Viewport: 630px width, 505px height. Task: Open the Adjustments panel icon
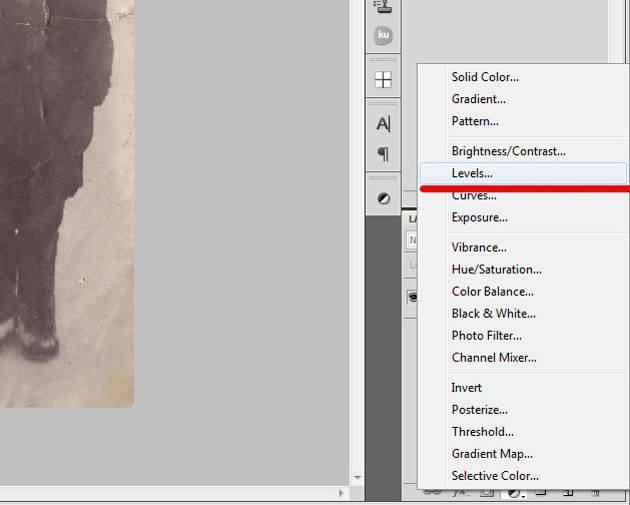tap(383, 198)
